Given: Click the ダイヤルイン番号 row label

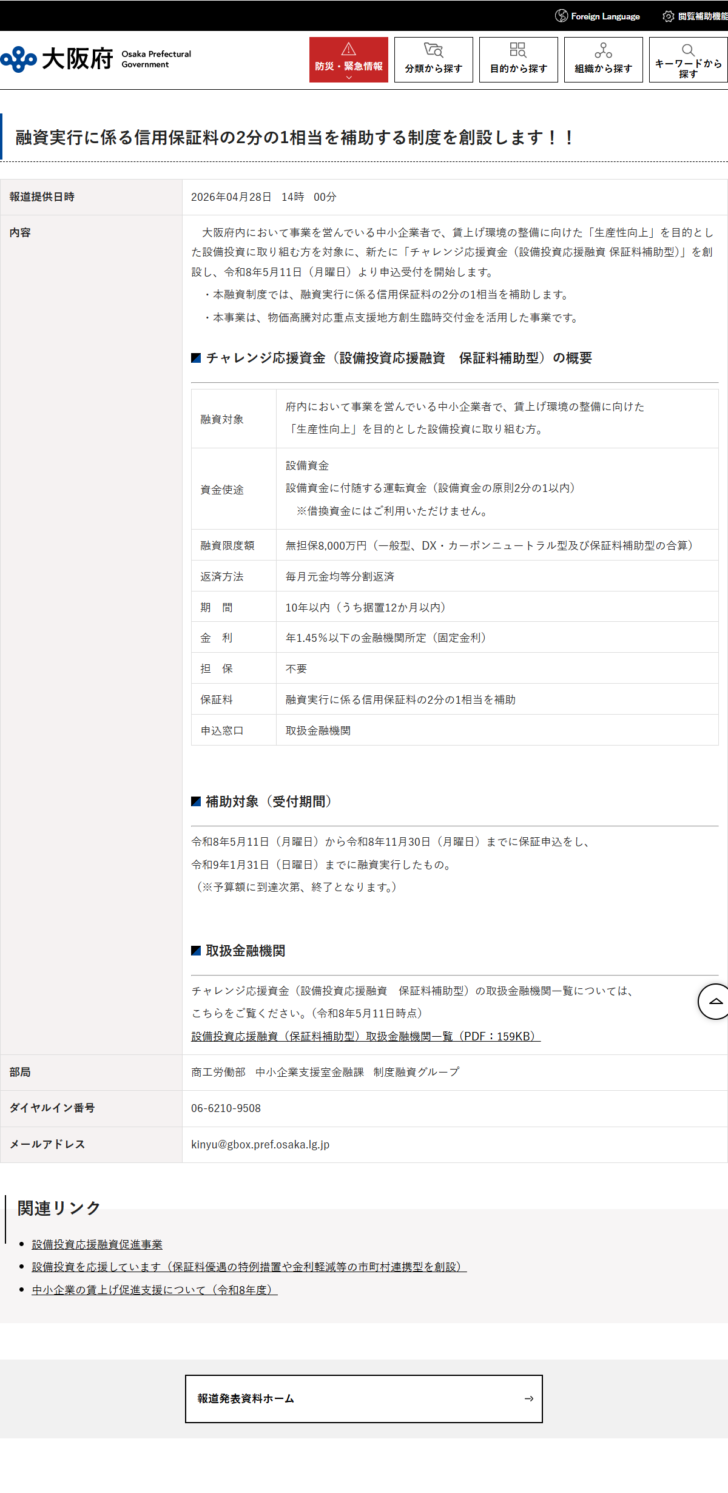Looking at the screenshot, I should click(52, 1108).
